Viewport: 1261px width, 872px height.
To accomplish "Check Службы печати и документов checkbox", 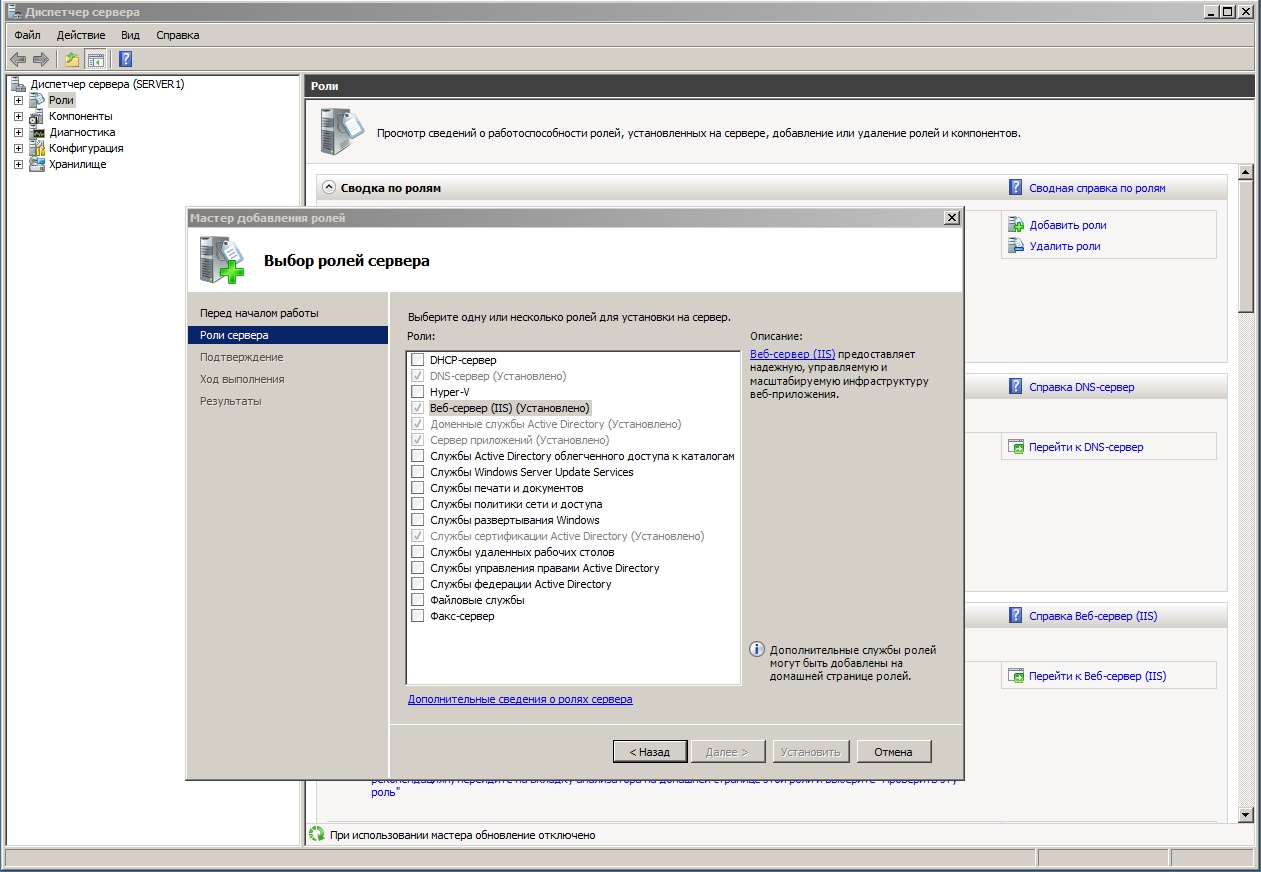I will [x=417, y=488].
